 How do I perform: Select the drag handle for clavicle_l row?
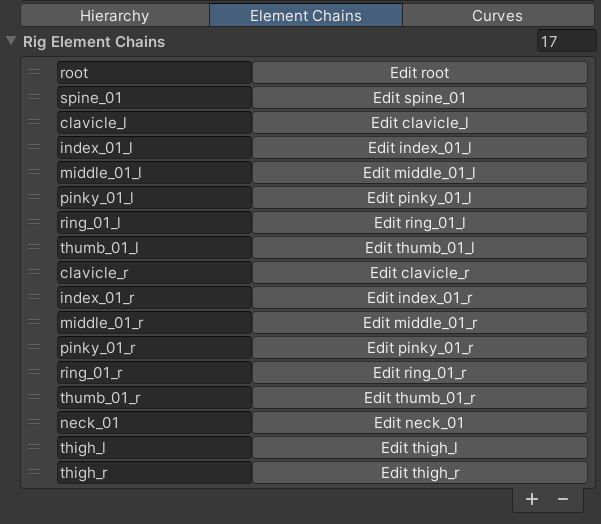coord(34,123)
